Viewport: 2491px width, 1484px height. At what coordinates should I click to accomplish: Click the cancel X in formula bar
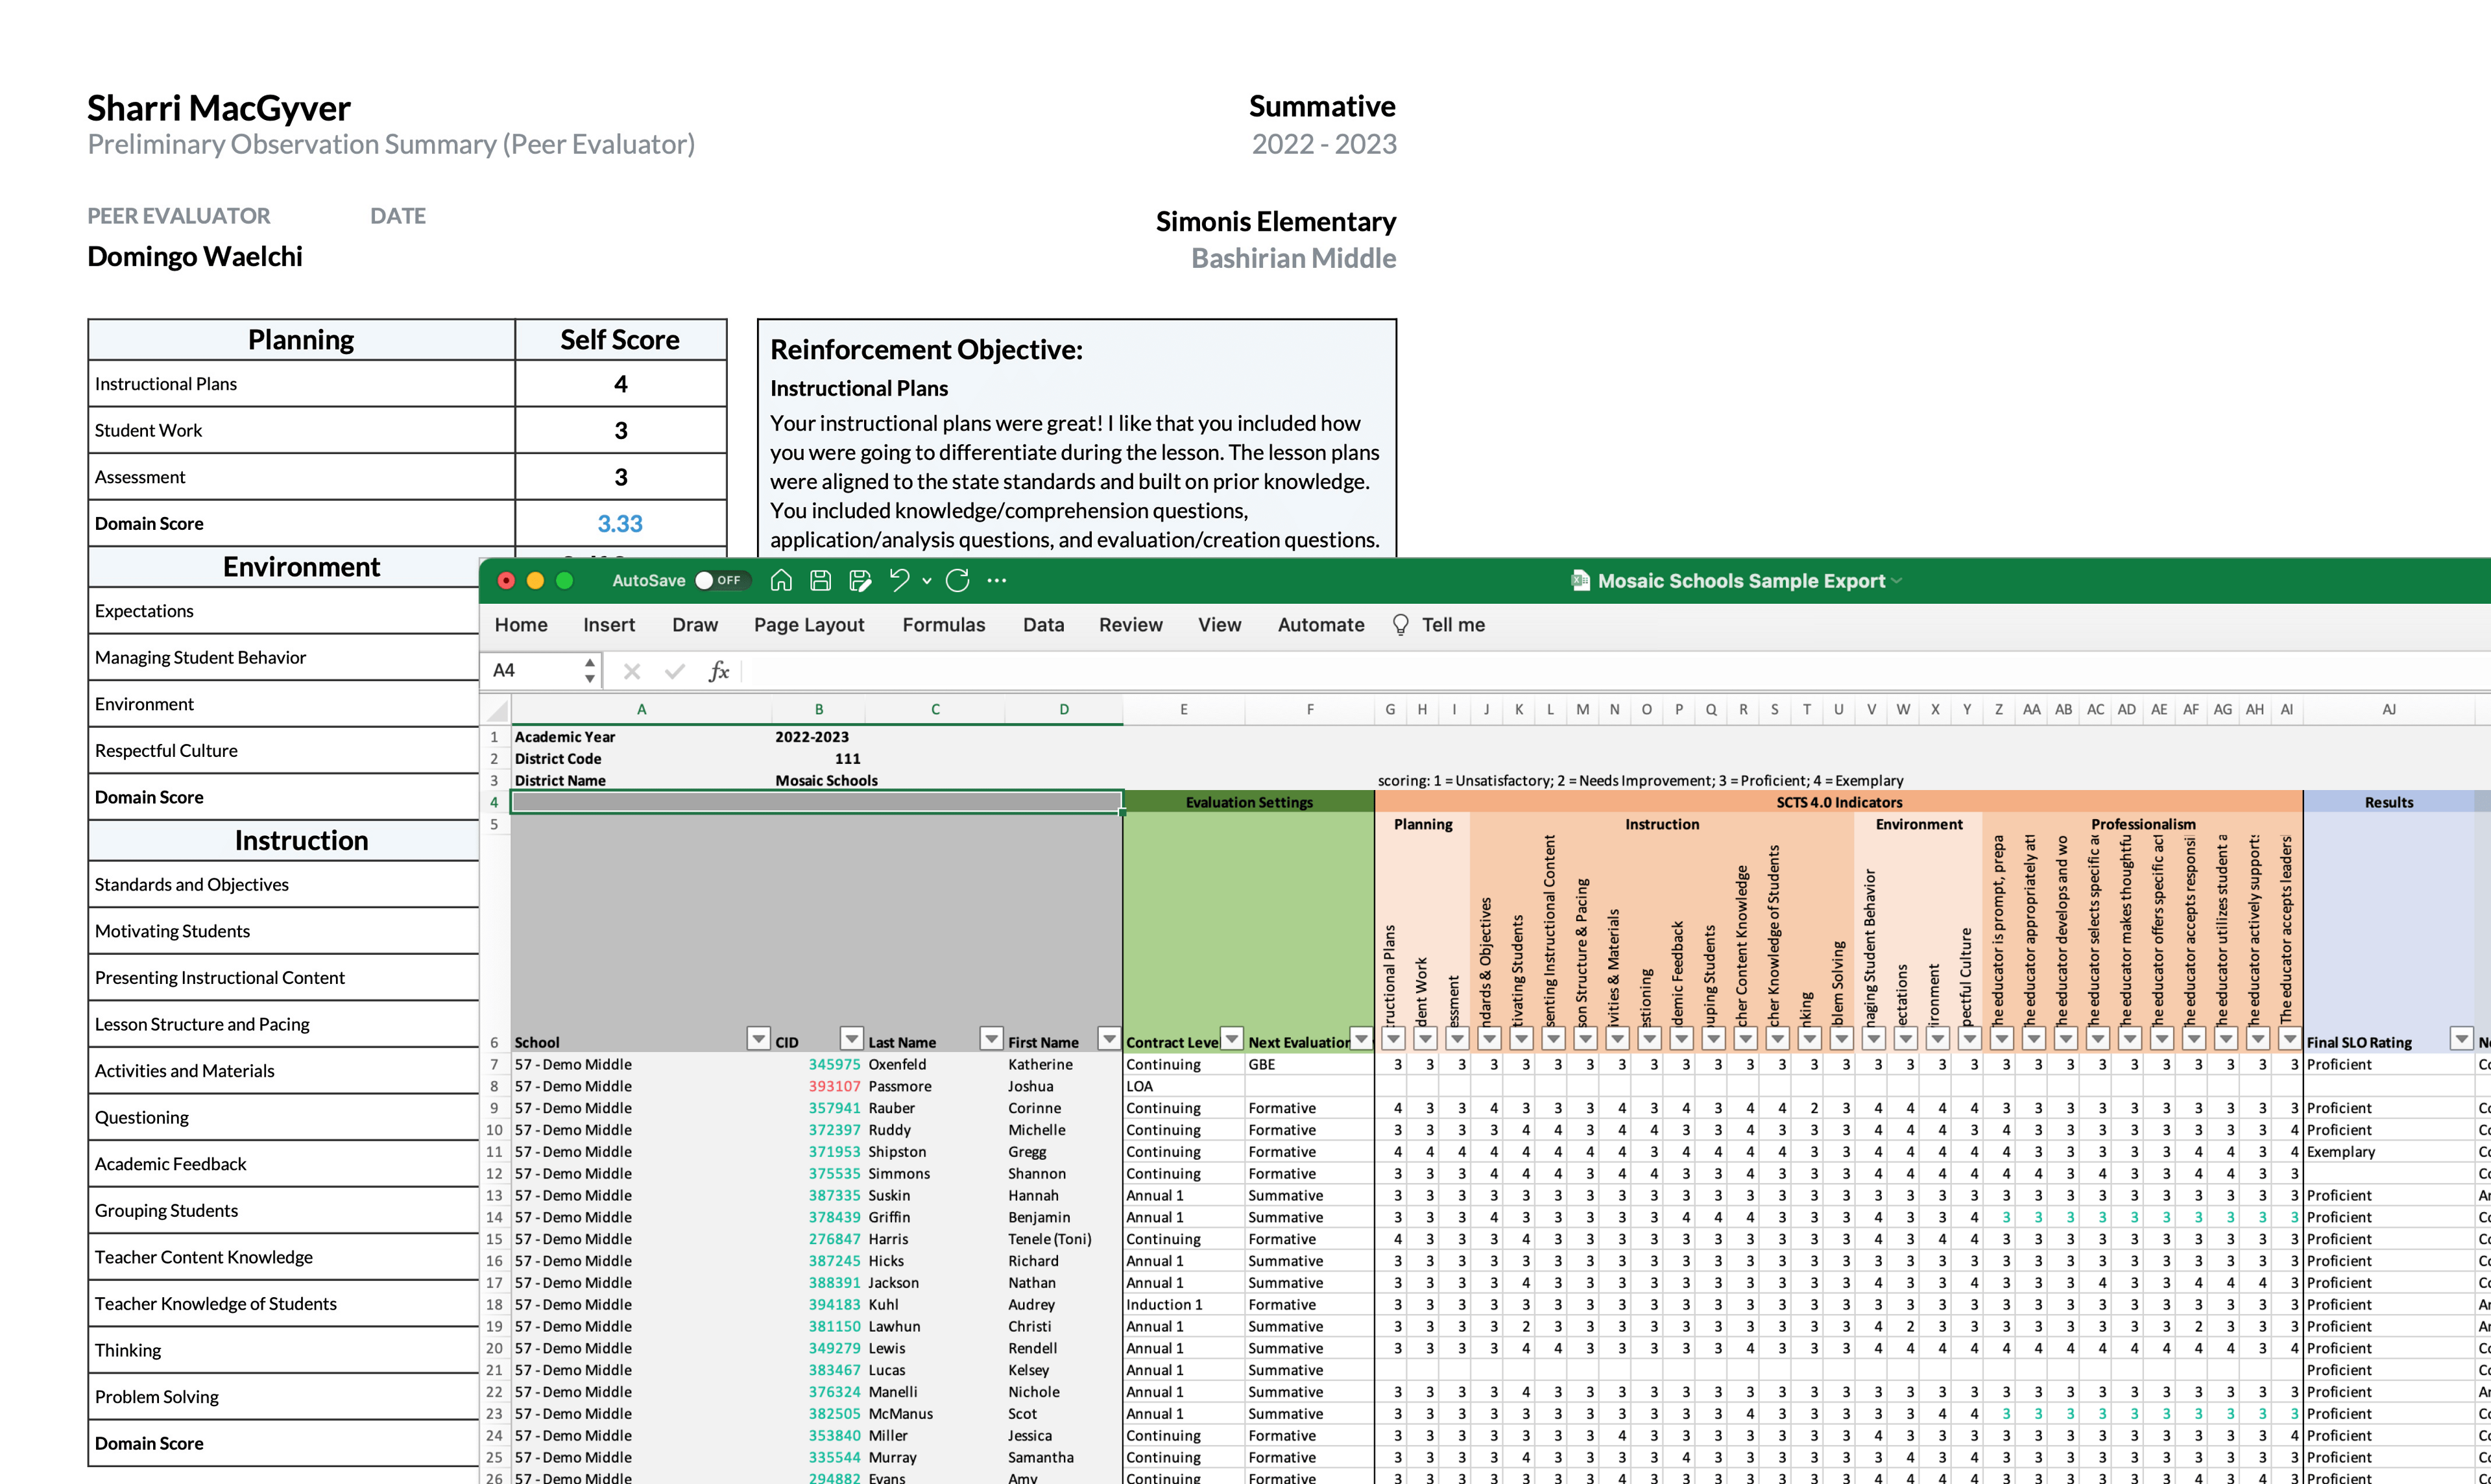coord(631,671)
